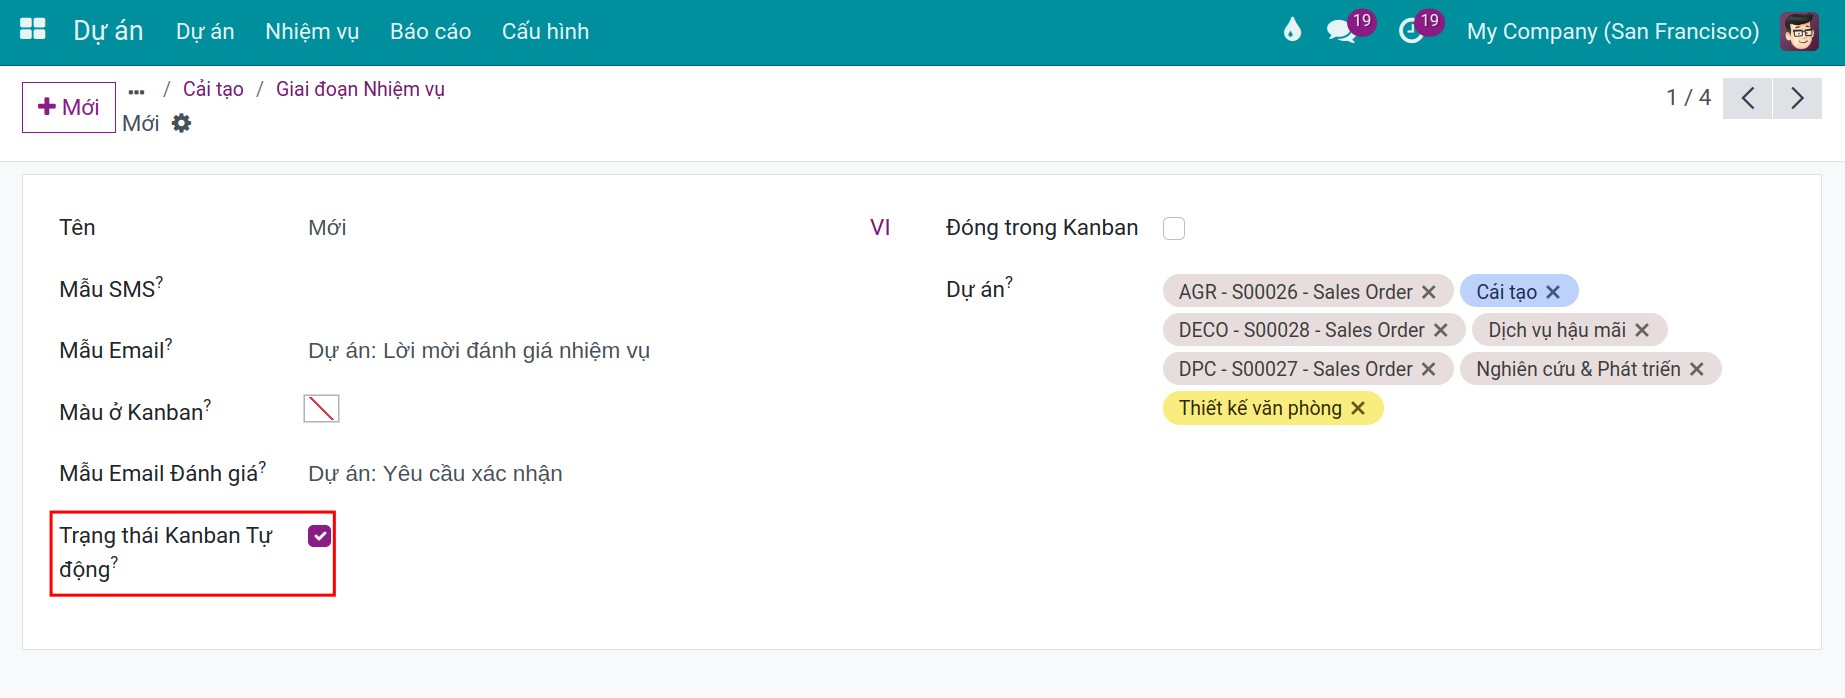Viewport: 1845px width, 698px height.
Task: Create a new record with Mới button
Action: [x=69, y=107]
